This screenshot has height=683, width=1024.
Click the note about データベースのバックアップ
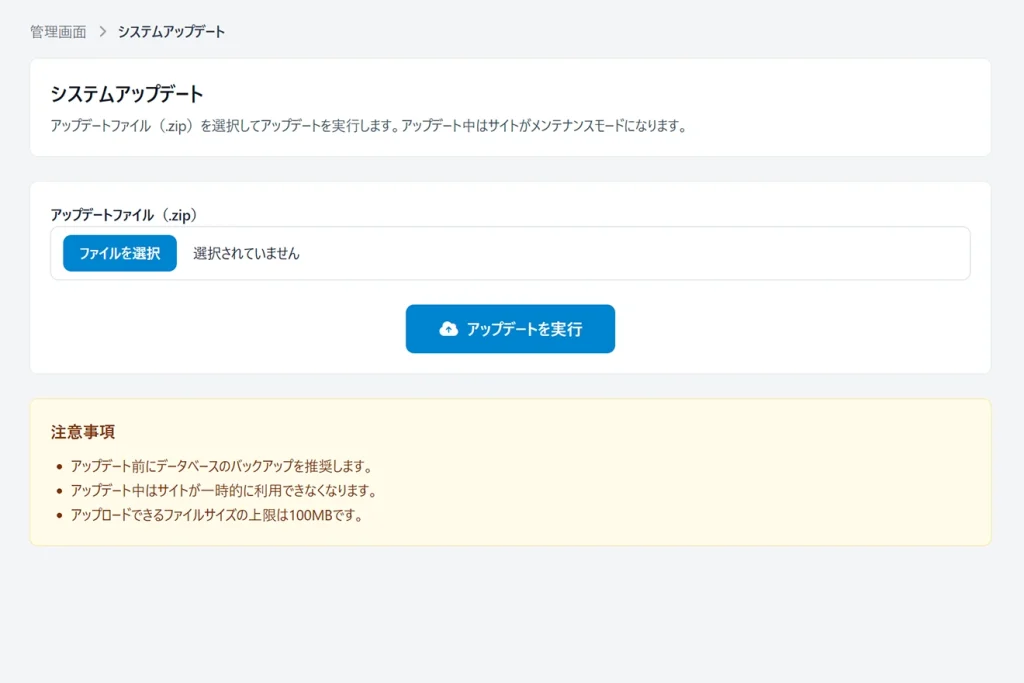[222, 466]
